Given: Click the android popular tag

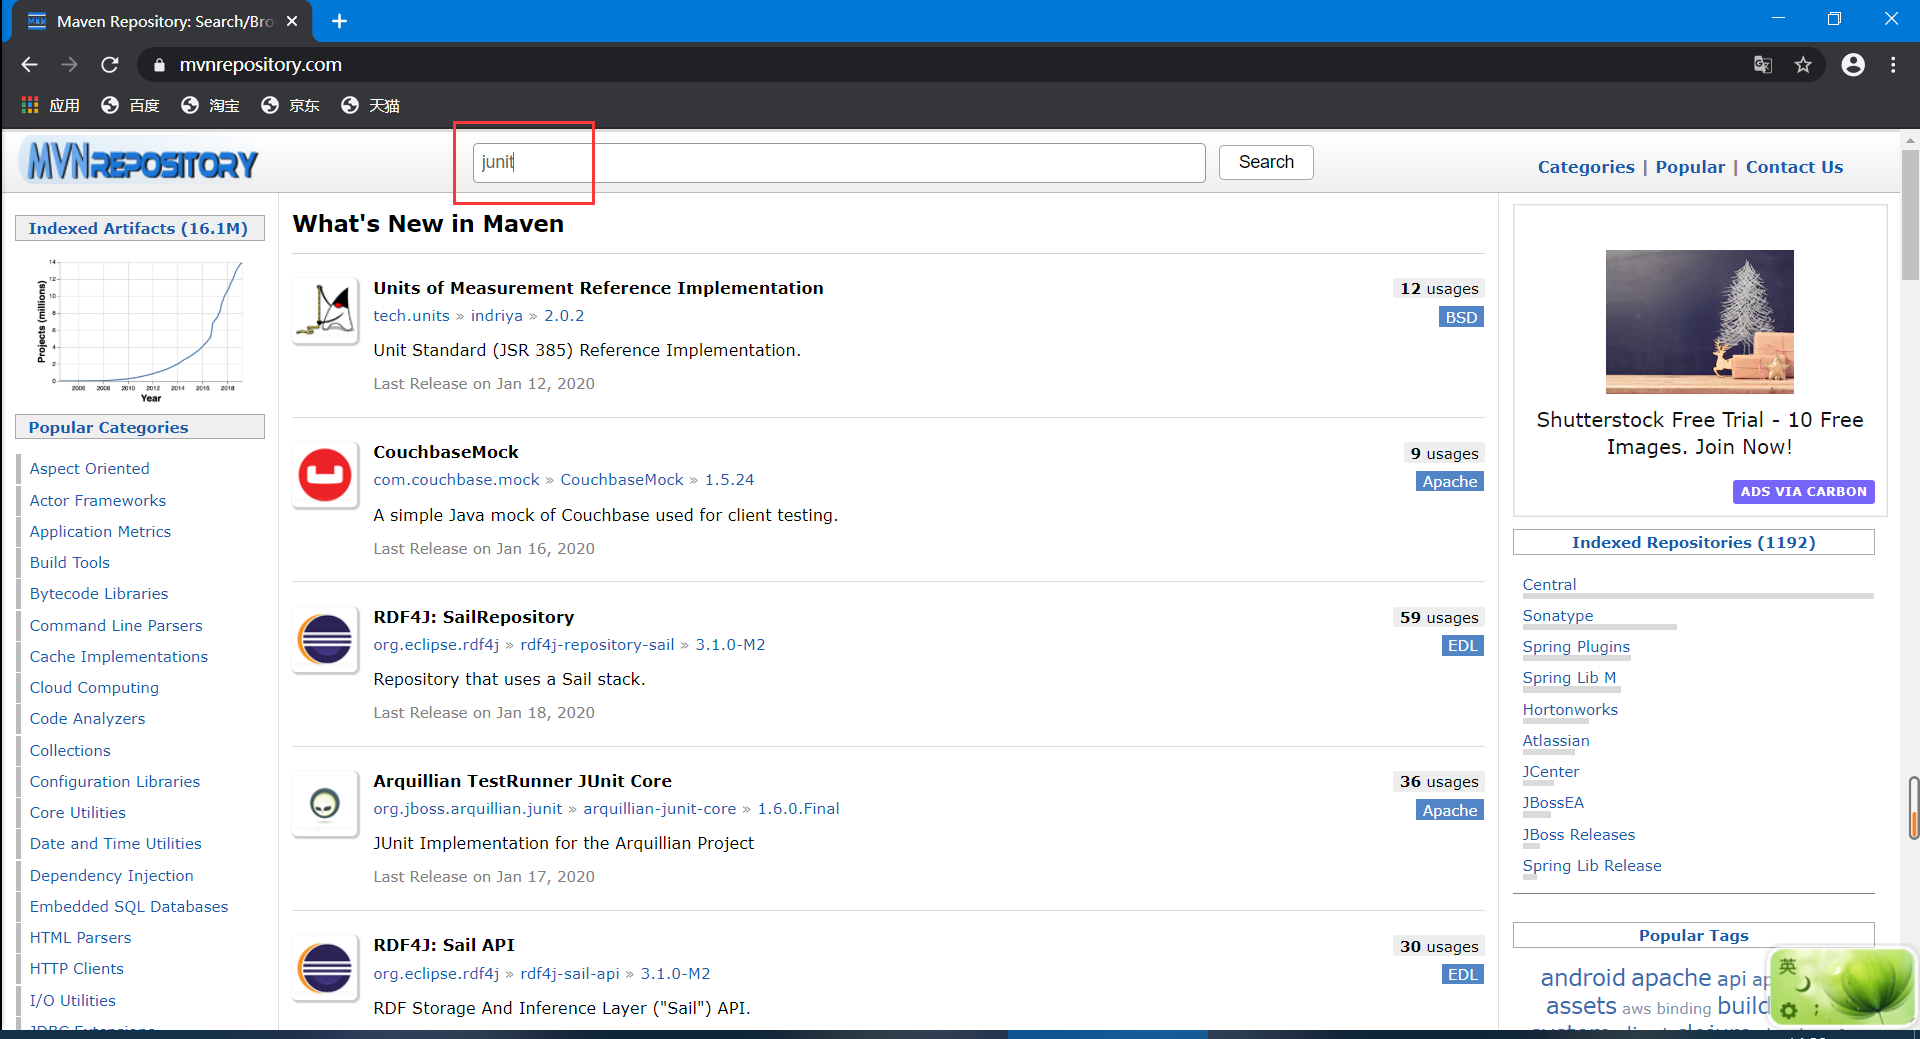Looking at the screenshot, I should click(x=1583, y=977).
